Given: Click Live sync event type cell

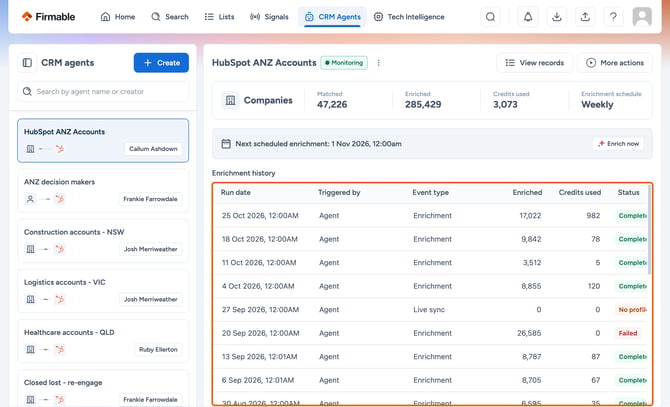Looking at the screenshot, I should click(429, 310).
